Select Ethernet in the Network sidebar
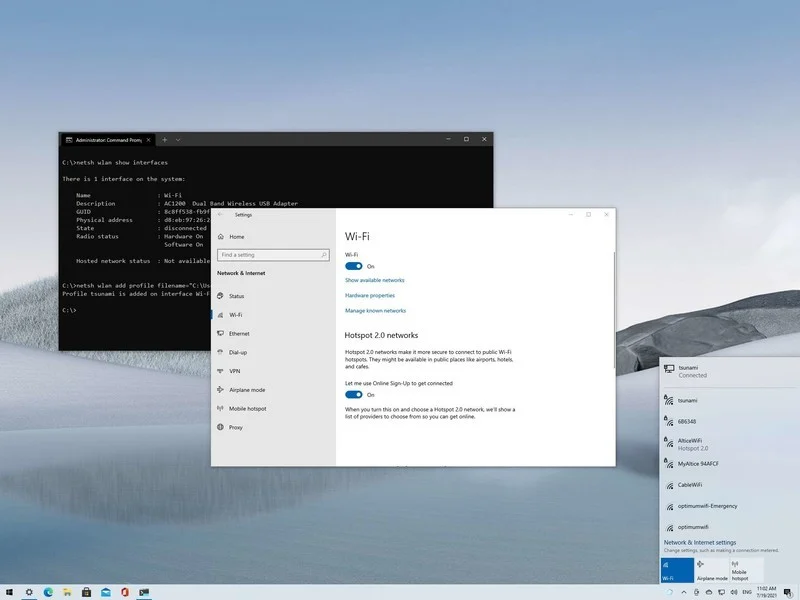Screen dimensions: 800x600 pyautogui.click(x=239, y=333)
